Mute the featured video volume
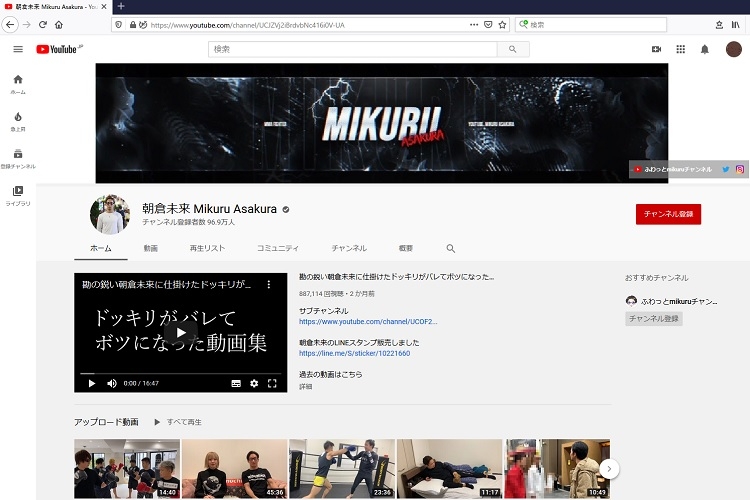The height and width of the screenshot is (500, 750). coord(111,383)
